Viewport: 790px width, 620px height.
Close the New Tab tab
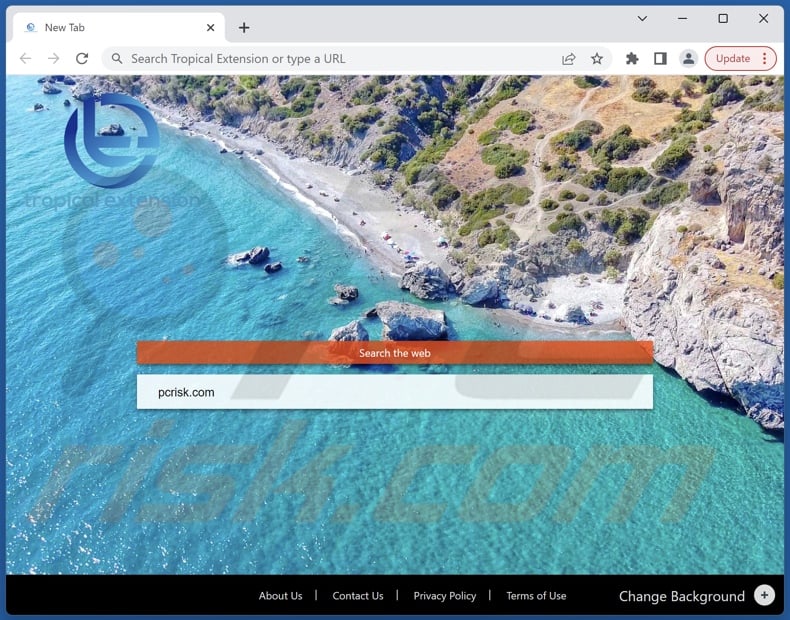tap(211, 28)
